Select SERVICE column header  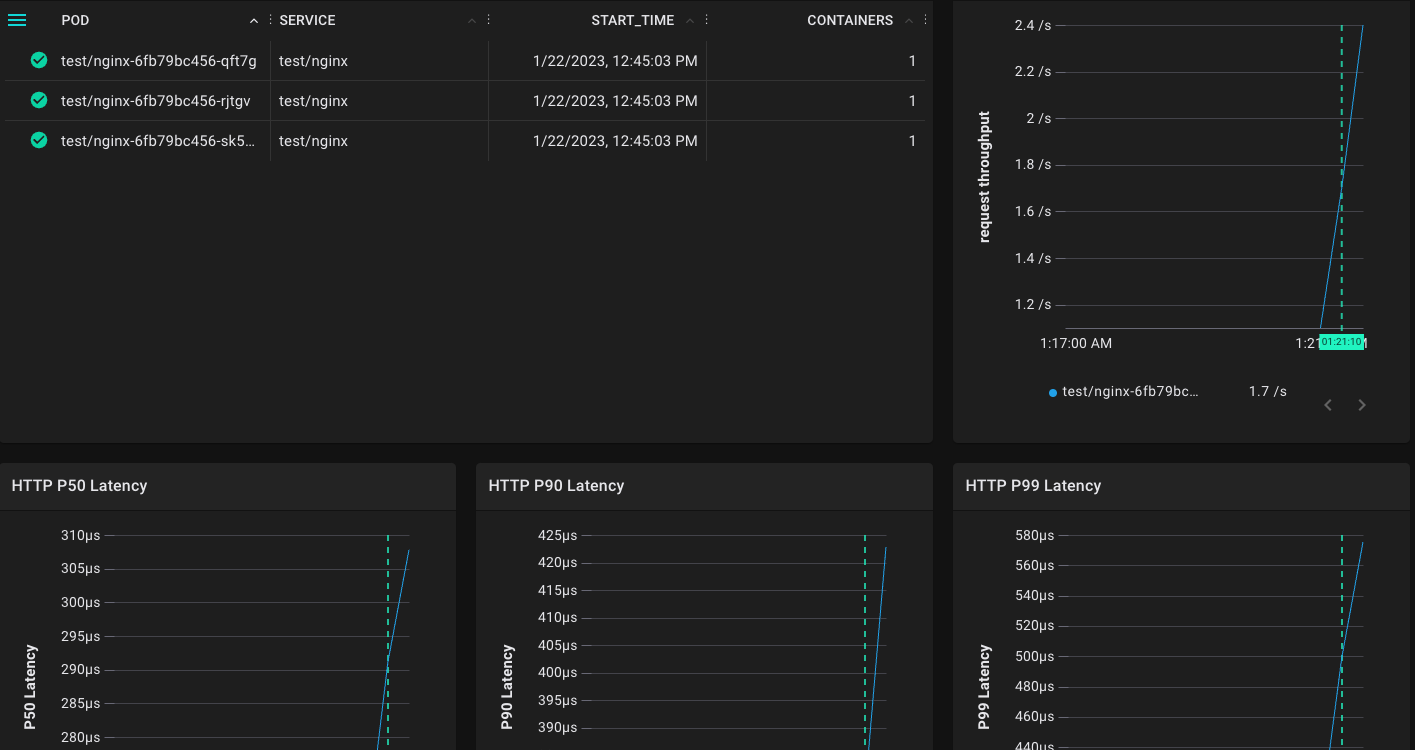(307, 20)
